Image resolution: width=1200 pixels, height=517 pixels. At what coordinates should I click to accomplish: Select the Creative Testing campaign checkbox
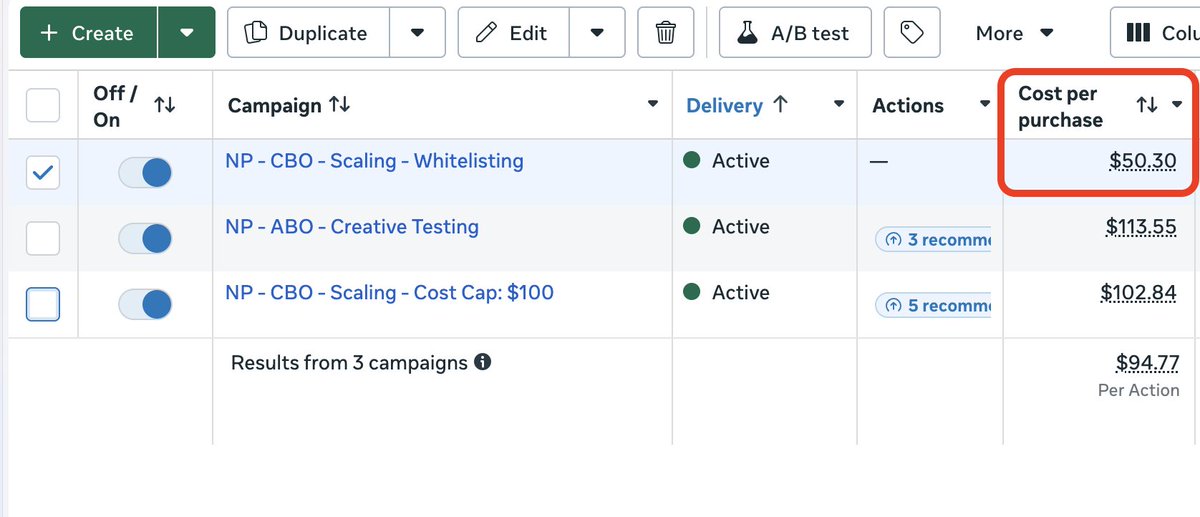click(42, 238)
